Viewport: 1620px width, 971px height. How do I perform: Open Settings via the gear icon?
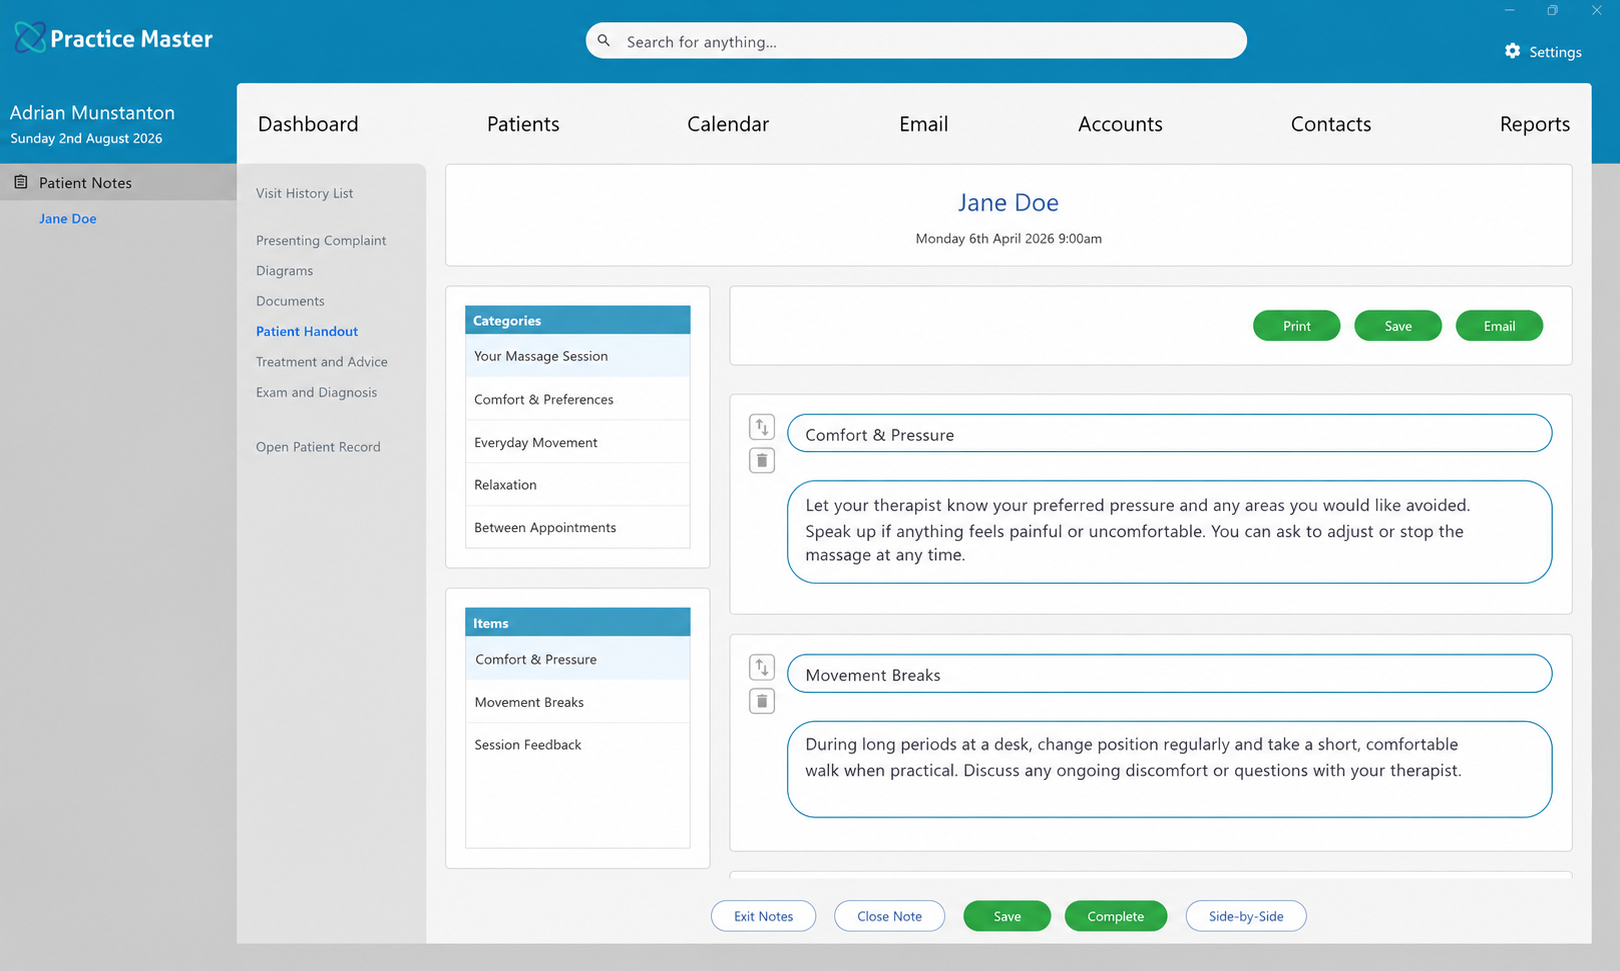pyautogui.click(x=1512, y=51)
